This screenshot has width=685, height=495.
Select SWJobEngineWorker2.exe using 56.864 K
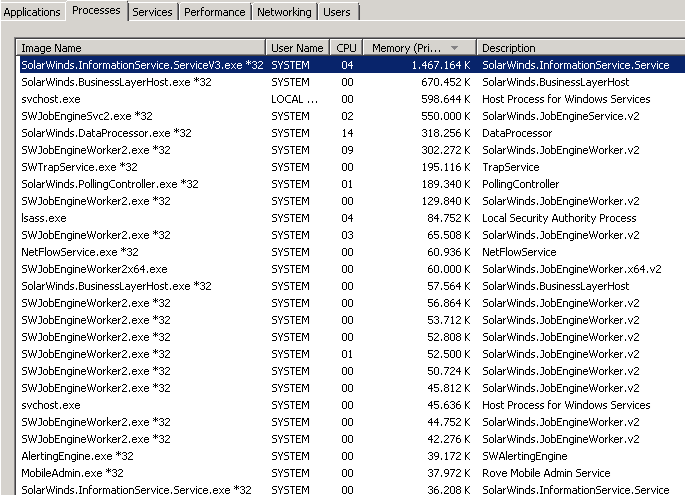(x=351, y=303)
